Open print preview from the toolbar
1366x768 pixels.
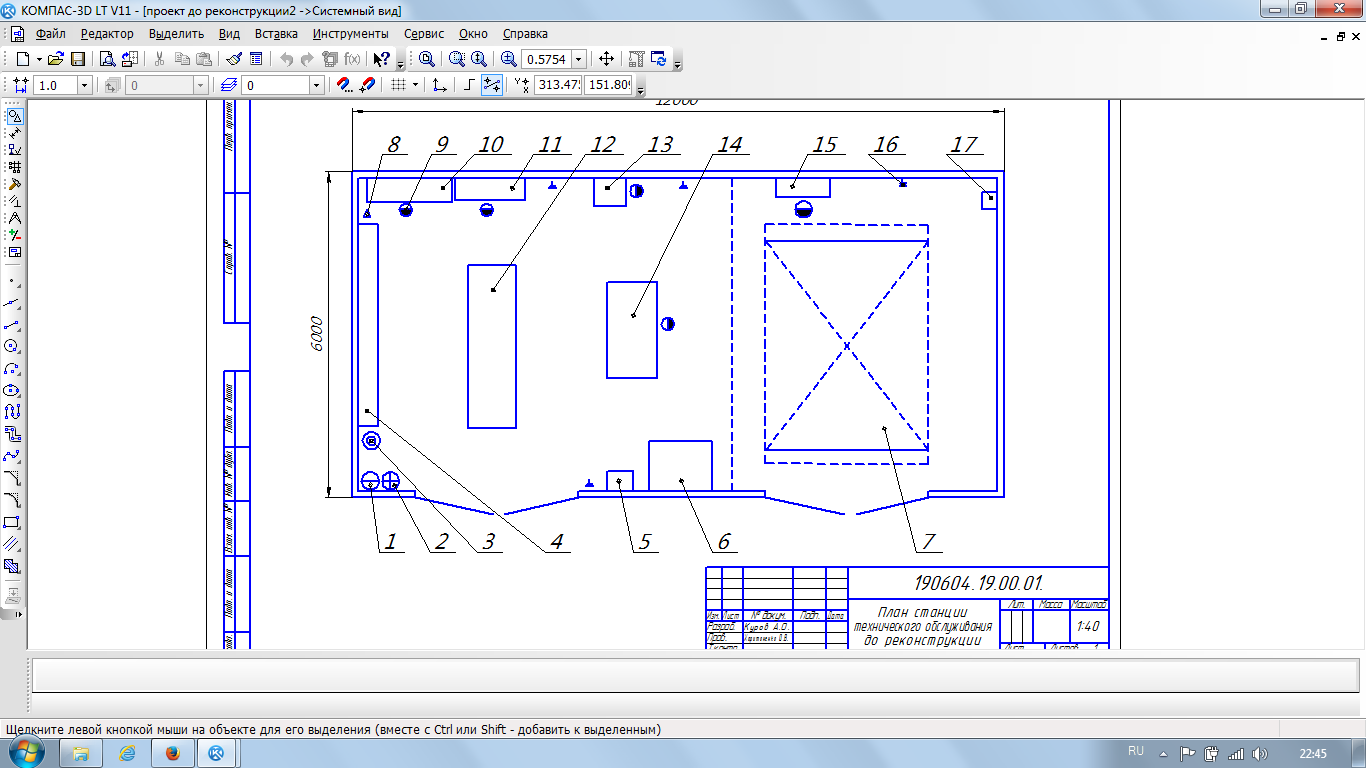107,59
